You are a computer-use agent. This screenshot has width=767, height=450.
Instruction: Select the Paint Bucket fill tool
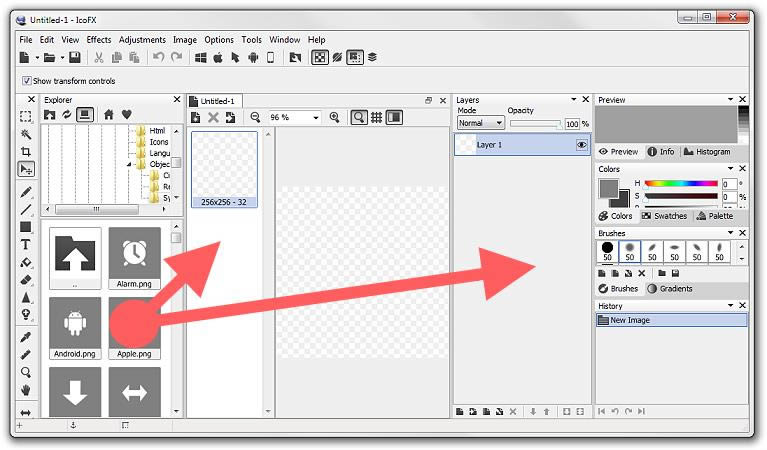[25, 262]
